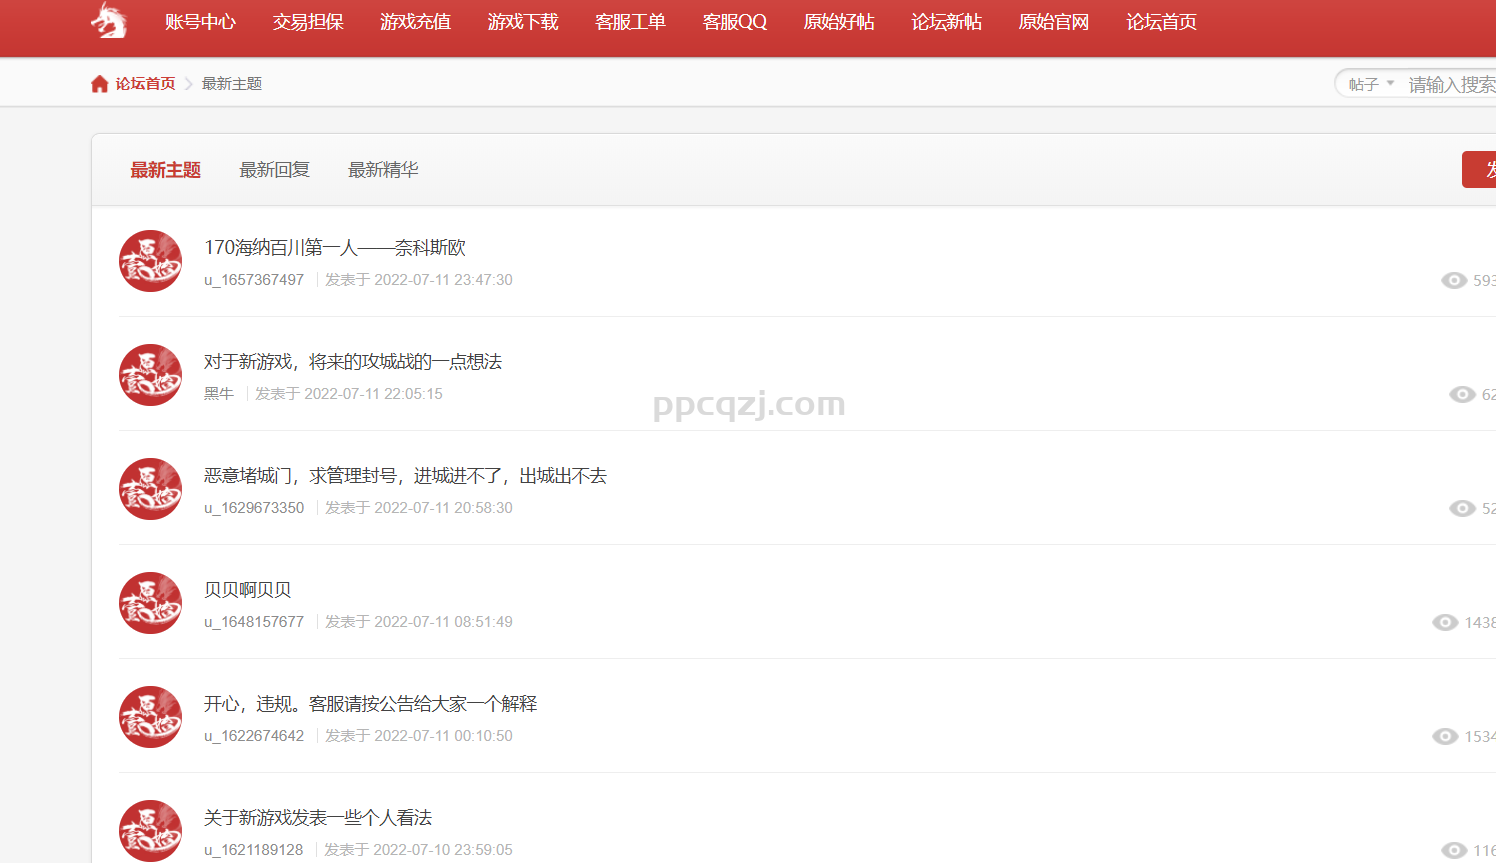Open the post 开心，违规。客服请按公告给大家一个解释
Screen dimensions: 1496x863
pyautogui.click(x=370, y=704)
